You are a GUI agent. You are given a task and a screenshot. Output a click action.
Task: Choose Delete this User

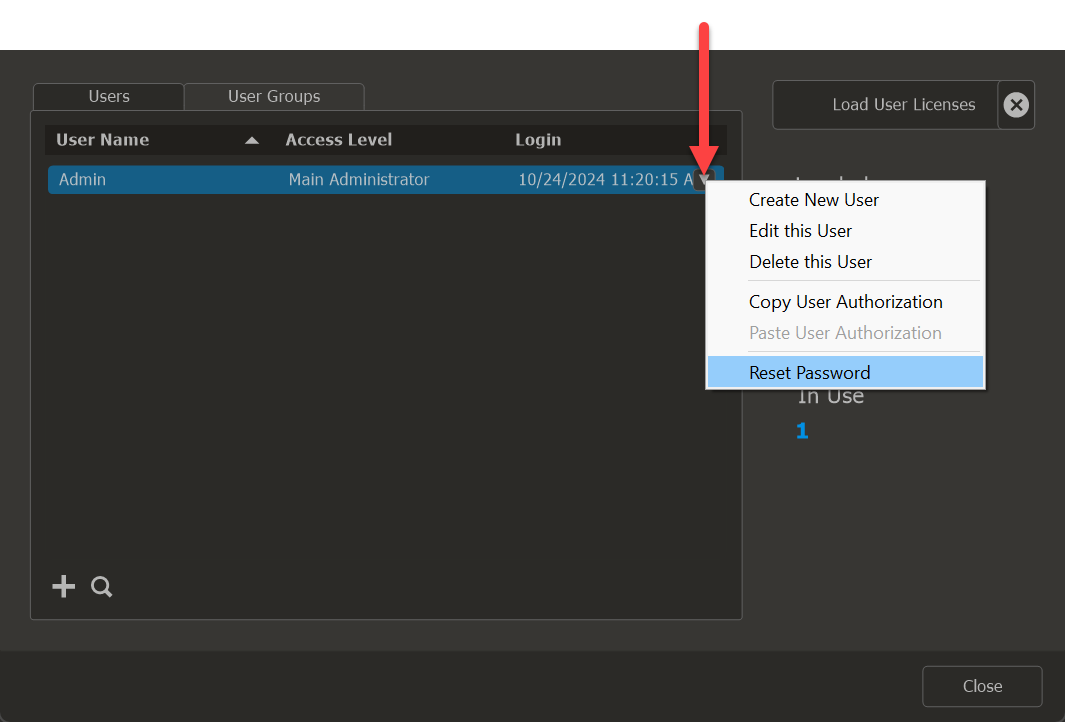tap(846, 261)
